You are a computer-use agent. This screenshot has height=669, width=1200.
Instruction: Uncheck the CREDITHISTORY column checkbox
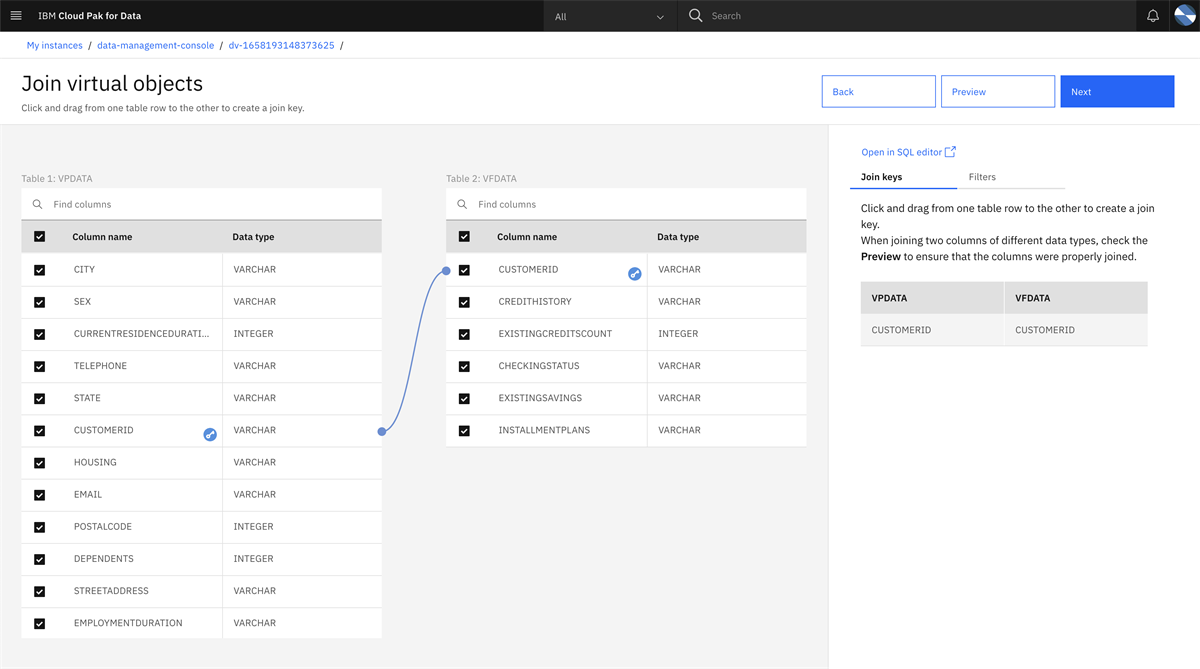pos(463,302)
